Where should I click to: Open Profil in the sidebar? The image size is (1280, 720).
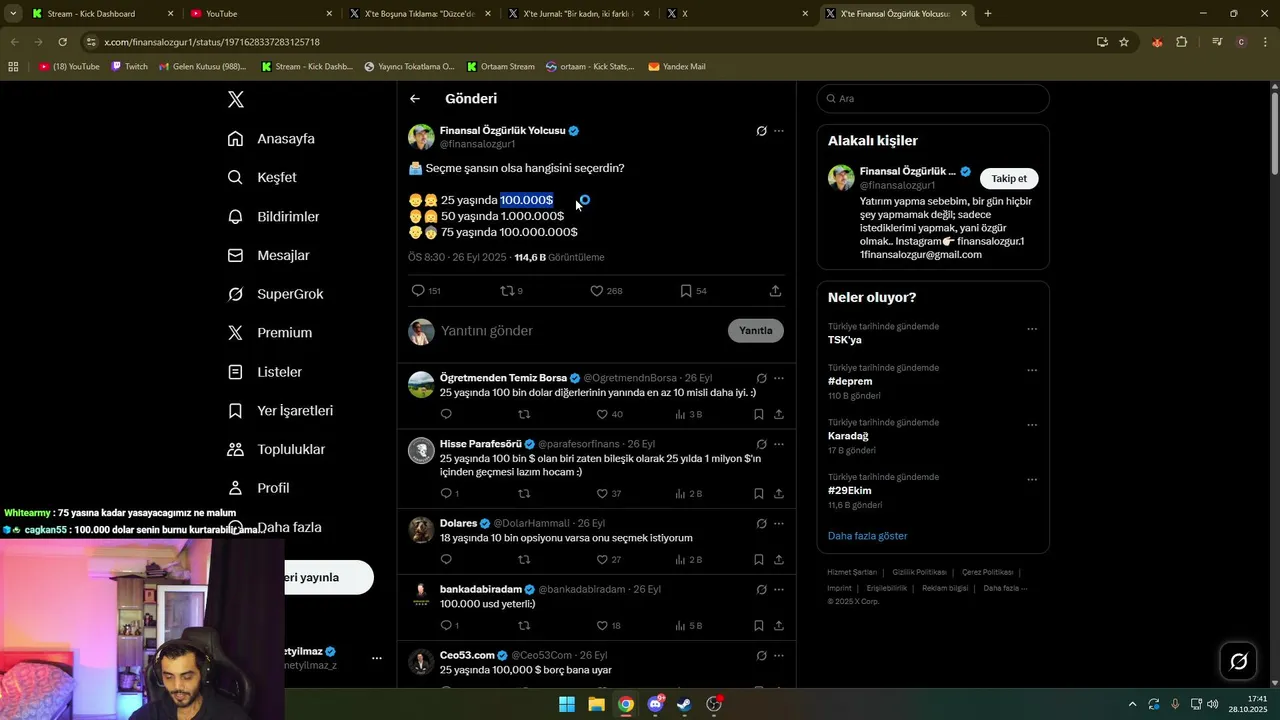click(258, 488)
